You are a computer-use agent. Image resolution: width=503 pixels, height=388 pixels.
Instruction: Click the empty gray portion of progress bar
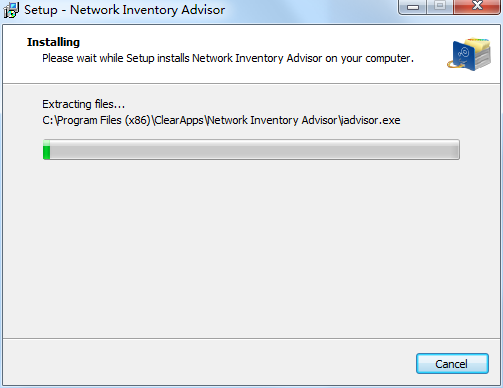point(255,150)
